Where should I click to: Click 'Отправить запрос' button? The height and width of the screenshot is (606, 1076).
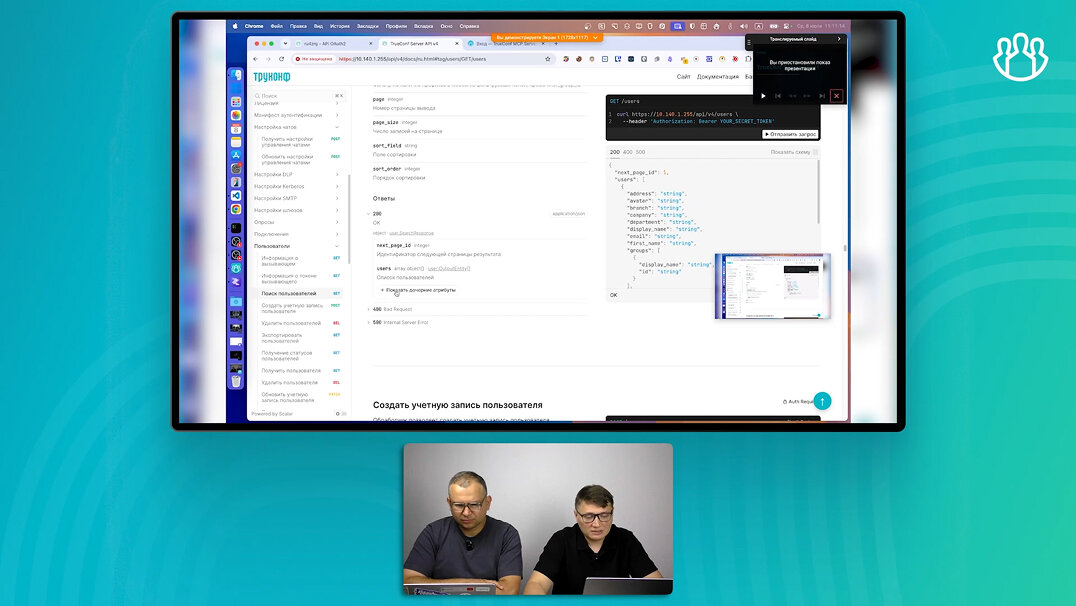[791, 134]
